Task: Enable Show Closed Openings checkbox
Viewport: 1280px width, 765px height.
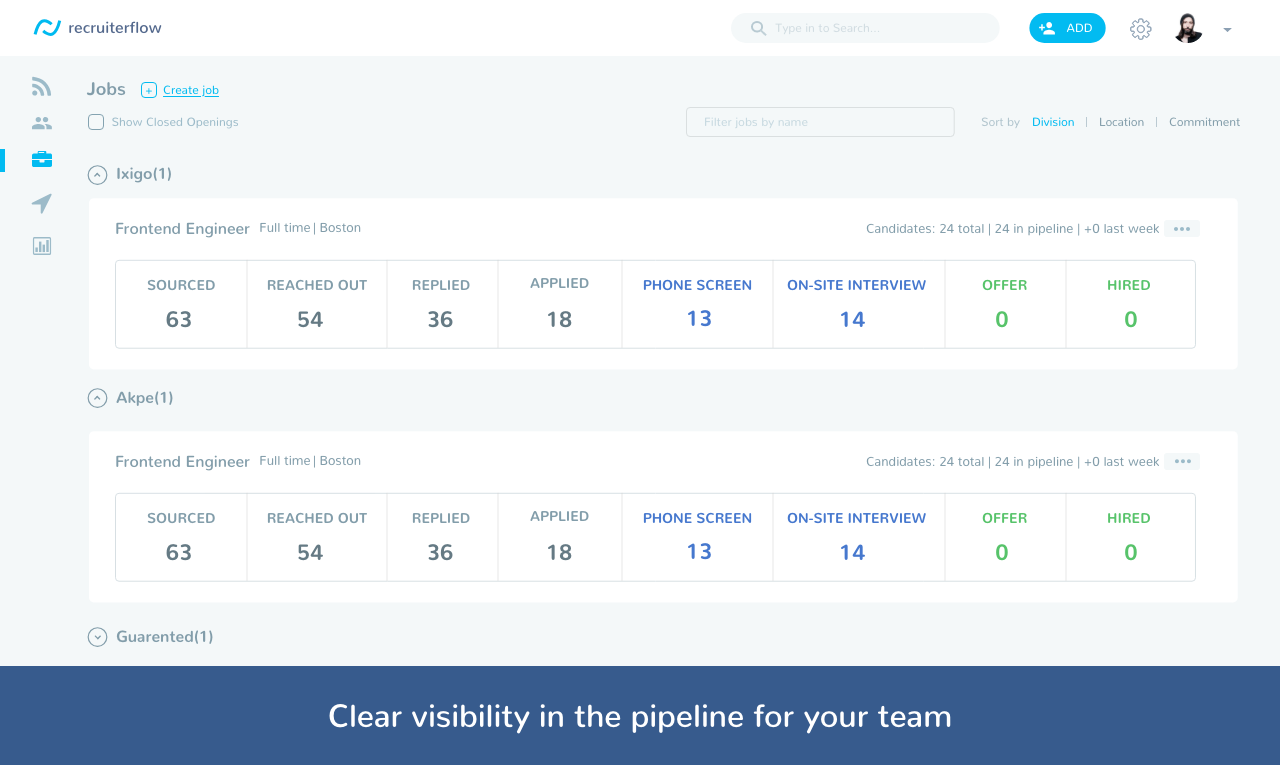Action: (x=96, y=122)
